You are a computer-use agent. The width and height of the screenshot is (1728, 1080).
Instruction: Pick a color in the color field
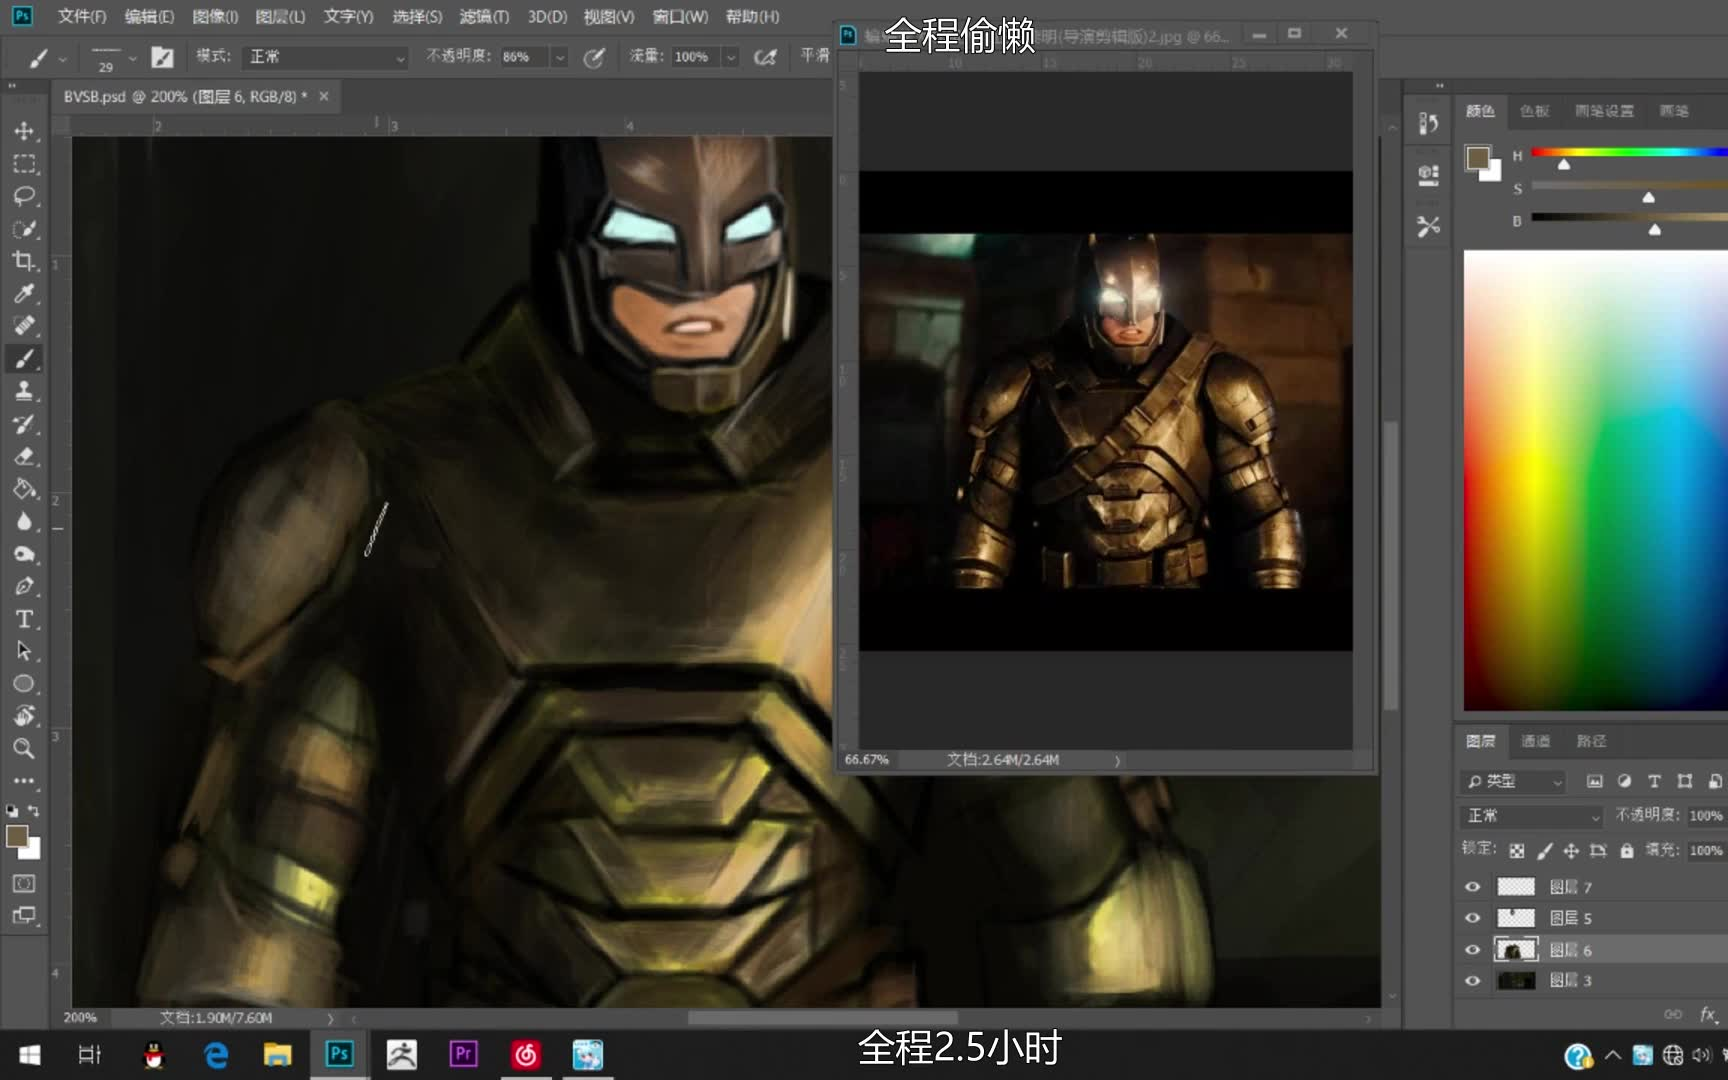point(1596,480)
